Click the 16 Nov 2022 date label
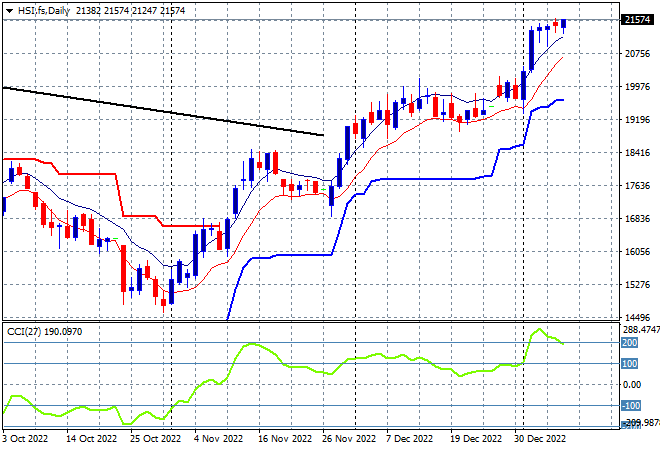The image size is (660, 450). tap(285, 439)
